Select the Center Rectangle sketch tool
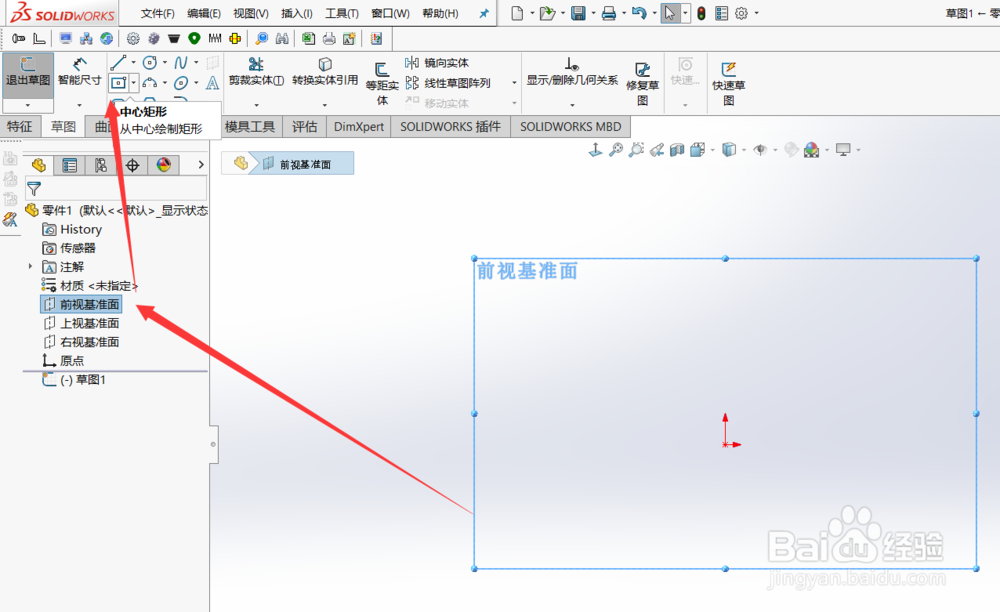 point(118,82)
